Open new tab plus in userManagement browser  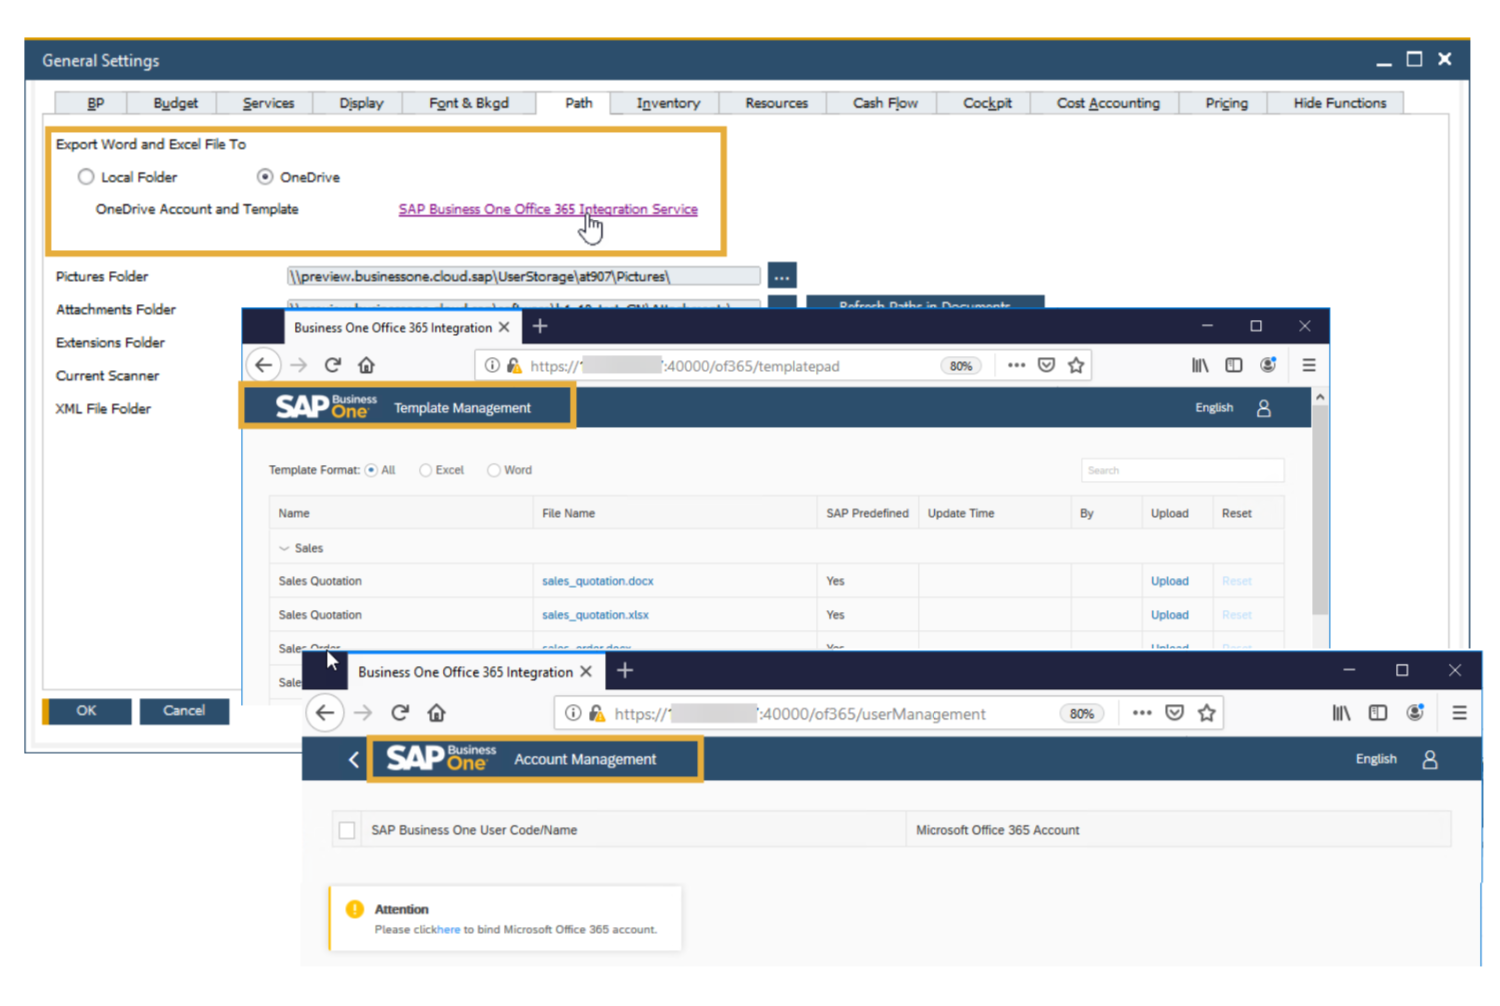click(625, 671)
